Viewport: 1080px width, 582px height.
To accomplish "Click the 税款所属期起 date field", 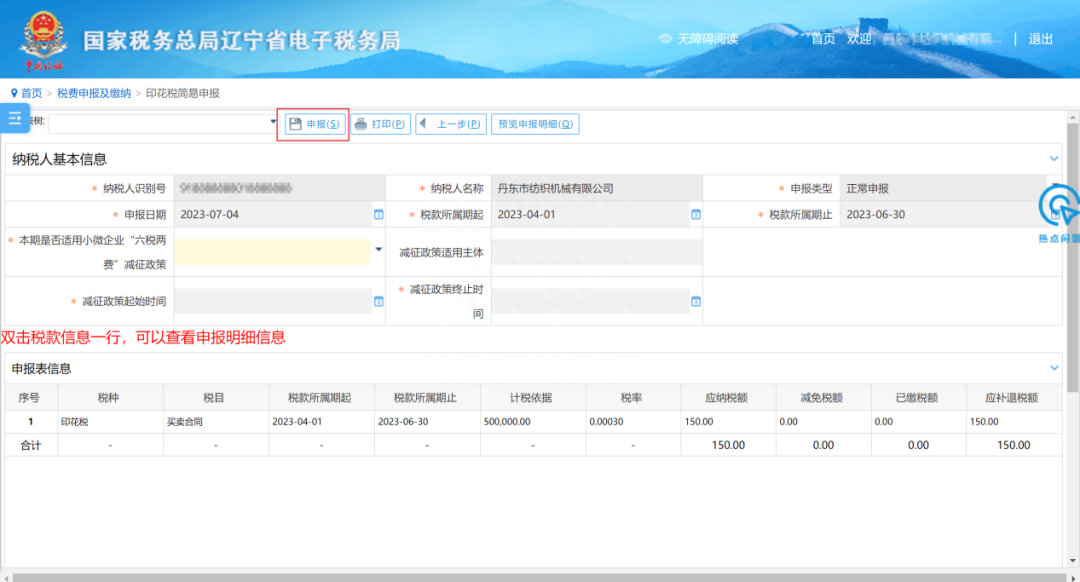I will coord(591,215).
